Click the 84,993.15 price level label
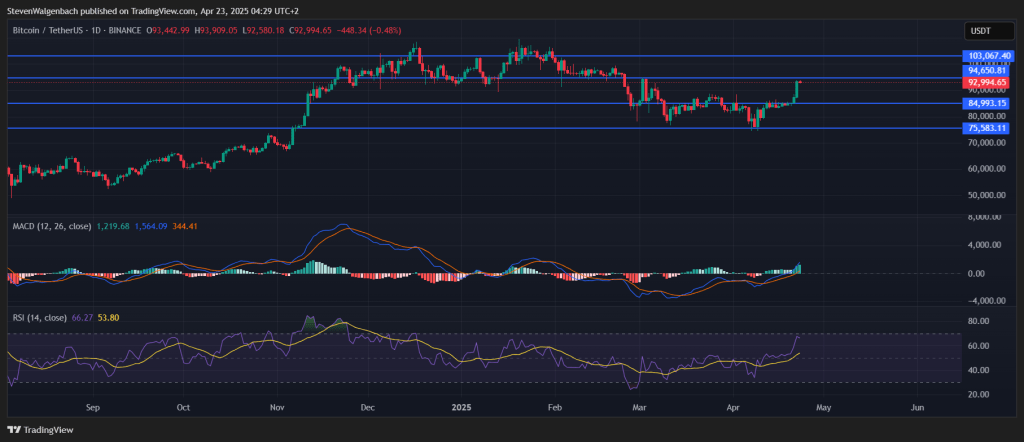The image size is (1024, 442). [x=986, y=103]
